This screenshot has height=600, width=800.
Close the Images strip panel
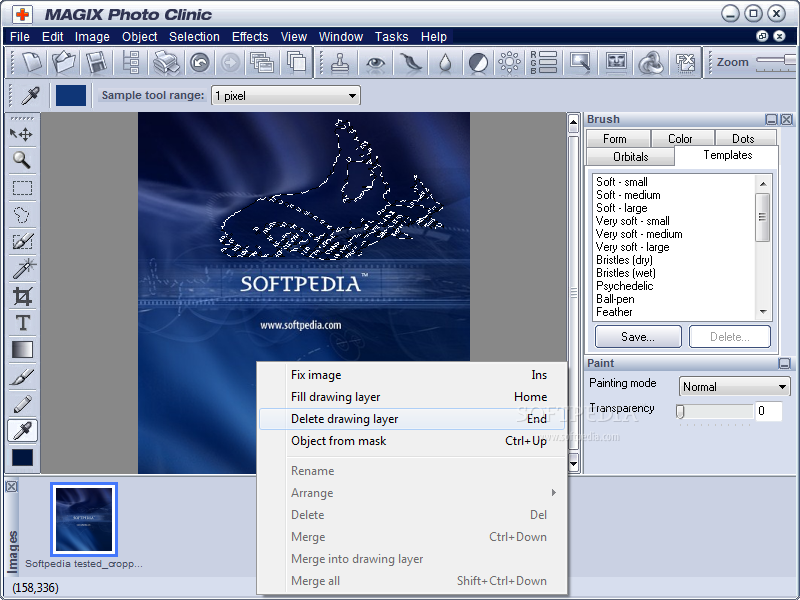click(x=11, y=486)
